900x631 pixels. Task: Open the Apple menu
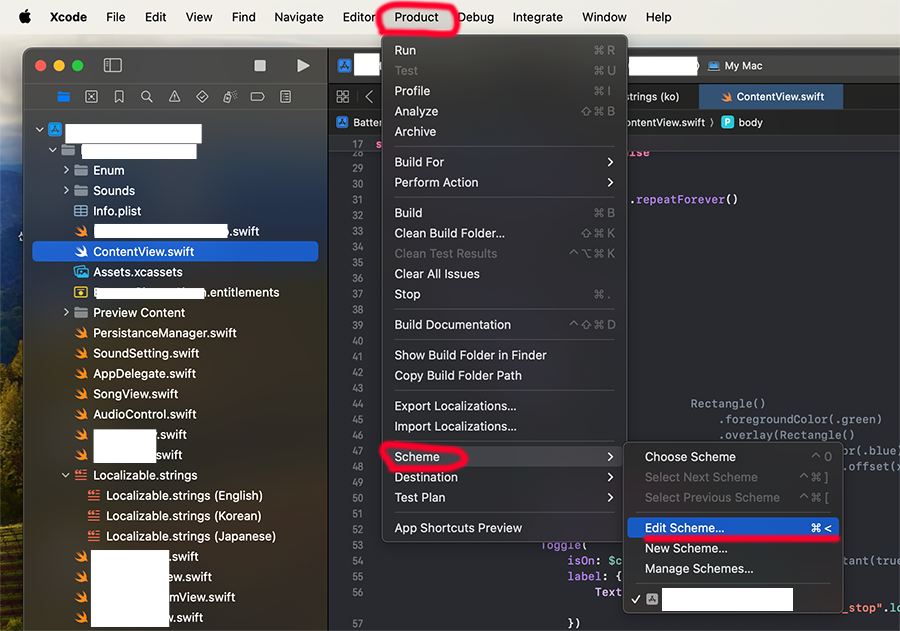click(25, 17)
